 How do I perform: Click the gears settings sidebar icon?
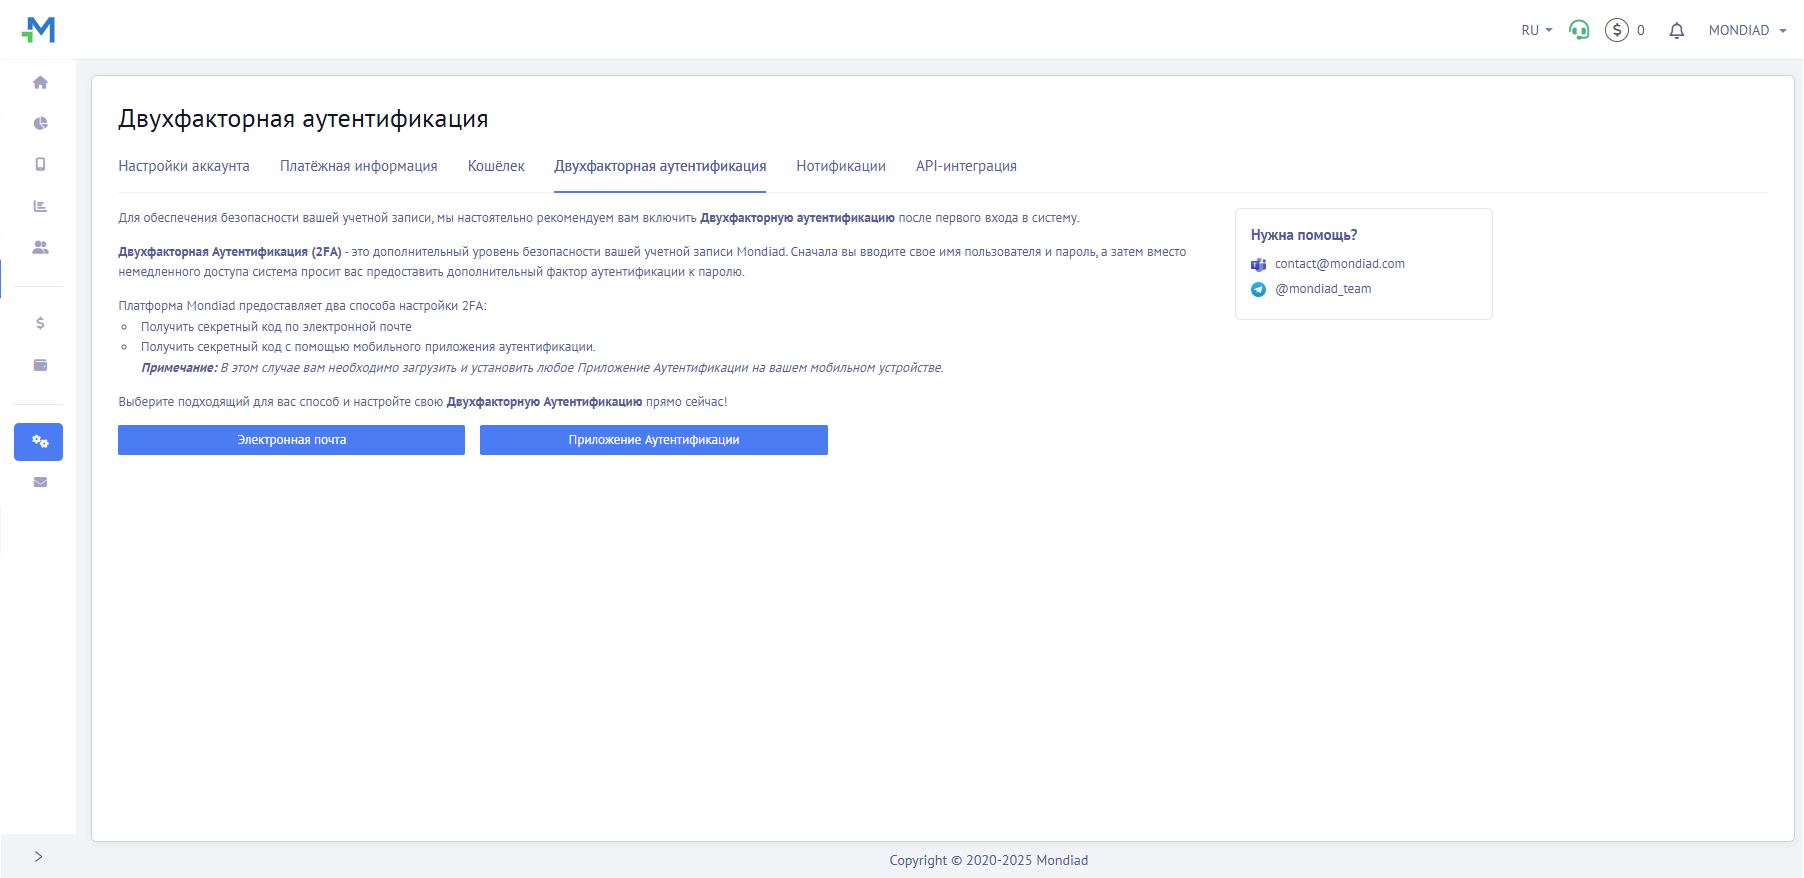[39, 442]
